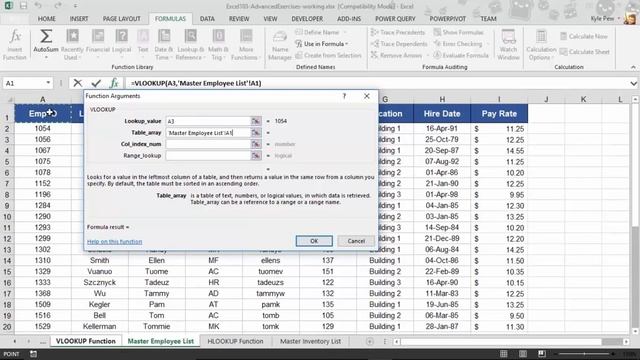Viewport: 640px width, 360px height.
Task: Click the AutoSum sigma icon
Action: coord(46,36)
